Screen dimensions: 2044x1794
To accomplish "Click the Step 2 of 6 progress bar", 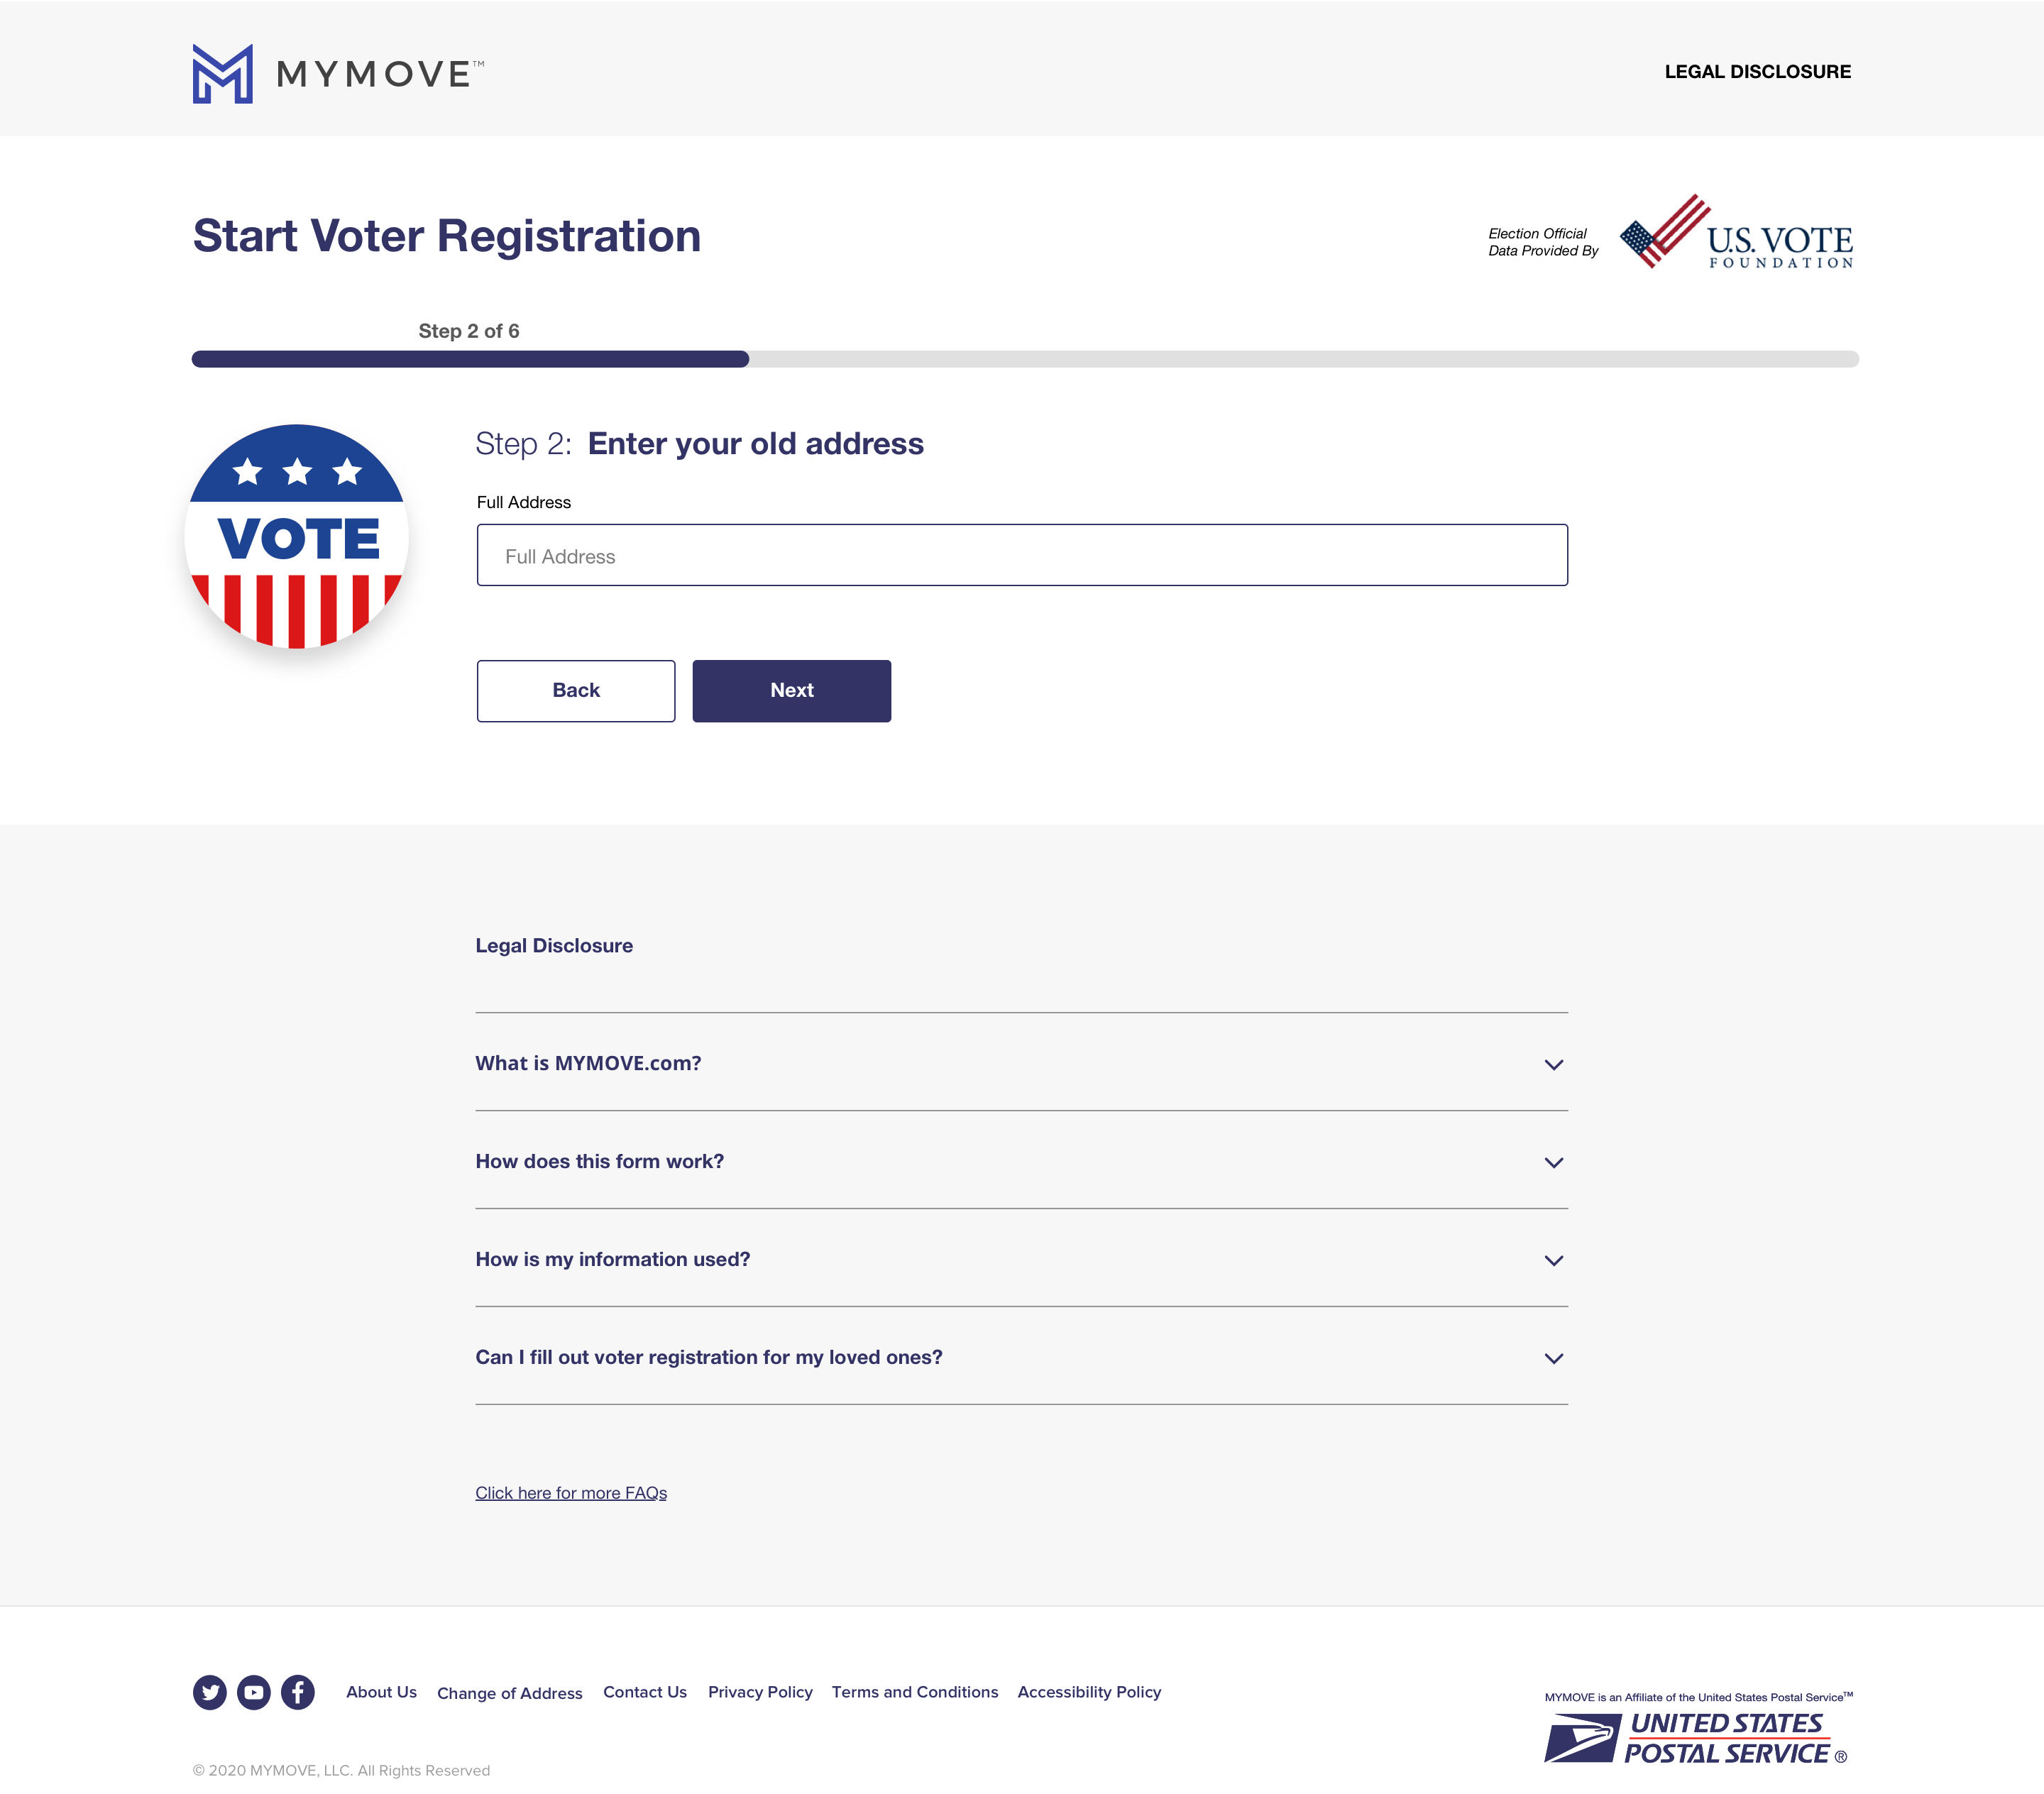I will click(x=1025, y=359).
